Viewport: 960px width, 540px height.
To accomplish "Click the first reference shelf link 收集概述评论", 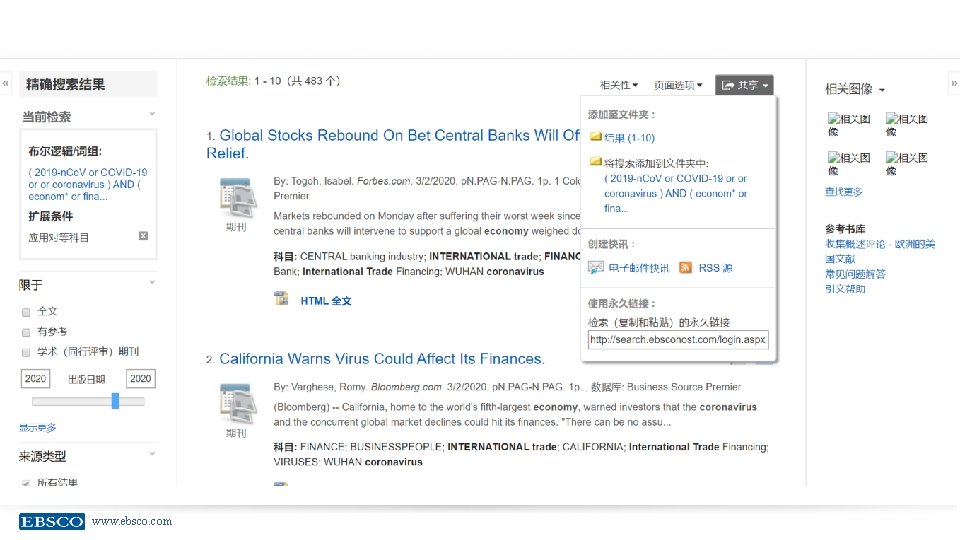I will click(880, 251).
